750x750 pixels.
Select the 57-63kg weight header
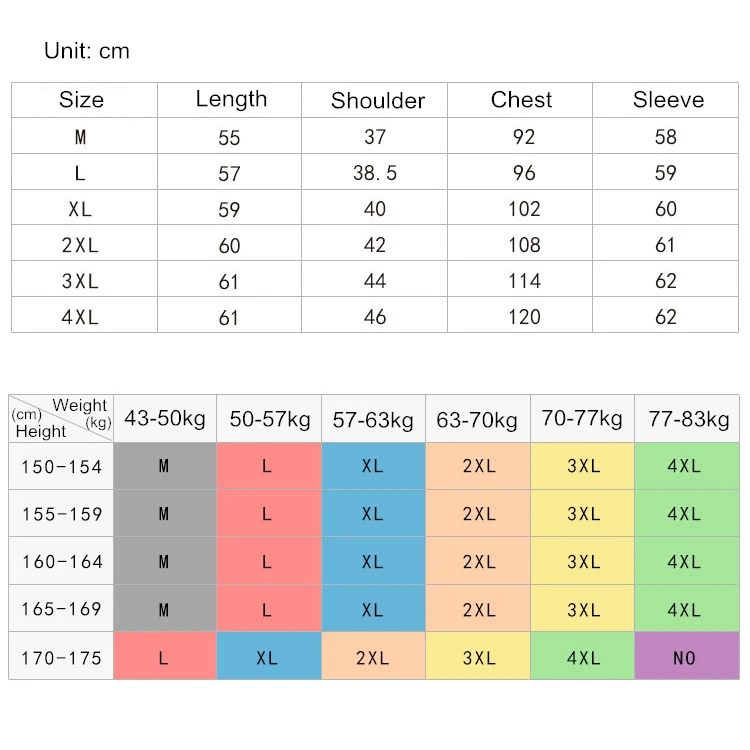tap(374, 419)
